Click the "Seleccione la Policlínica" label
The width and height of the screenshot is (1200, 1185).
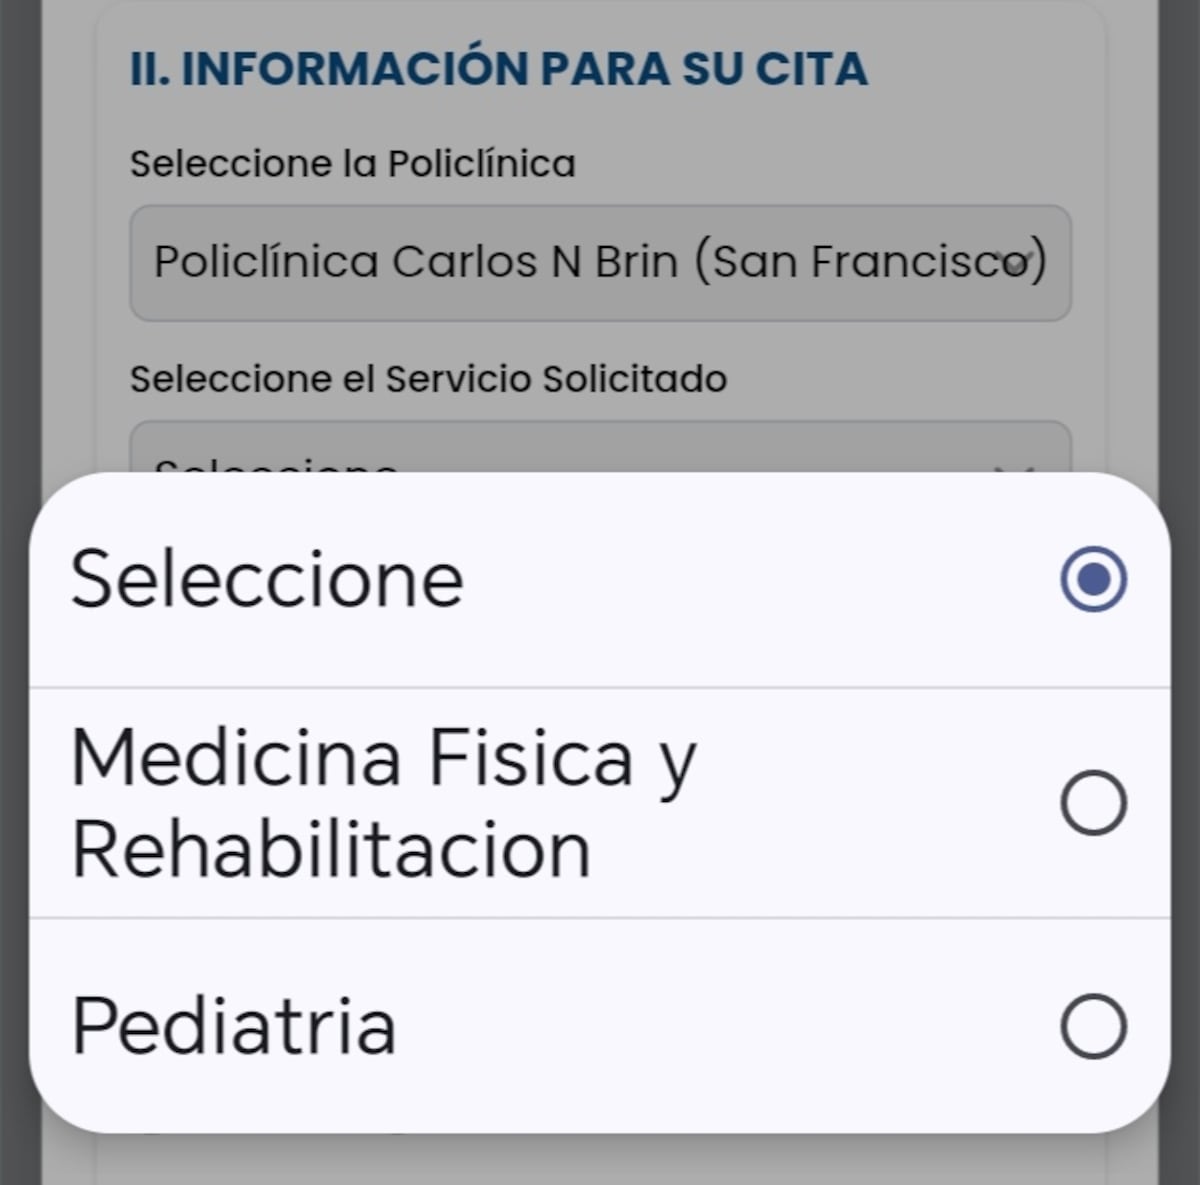353,164
